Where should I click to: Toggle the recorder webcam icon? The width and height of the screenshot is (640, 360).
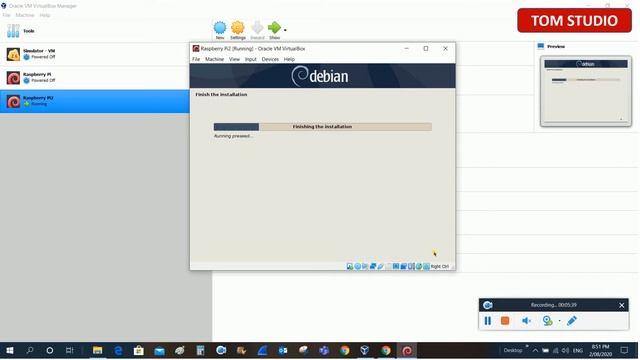click(547, 321)
